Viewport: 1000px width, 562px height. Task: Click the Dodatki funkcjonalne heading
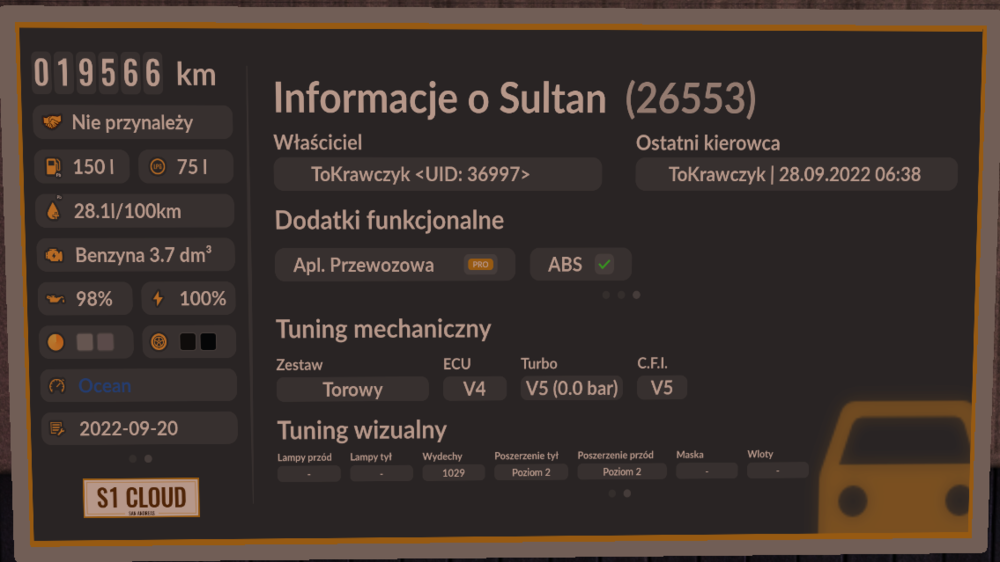[389, 221]
